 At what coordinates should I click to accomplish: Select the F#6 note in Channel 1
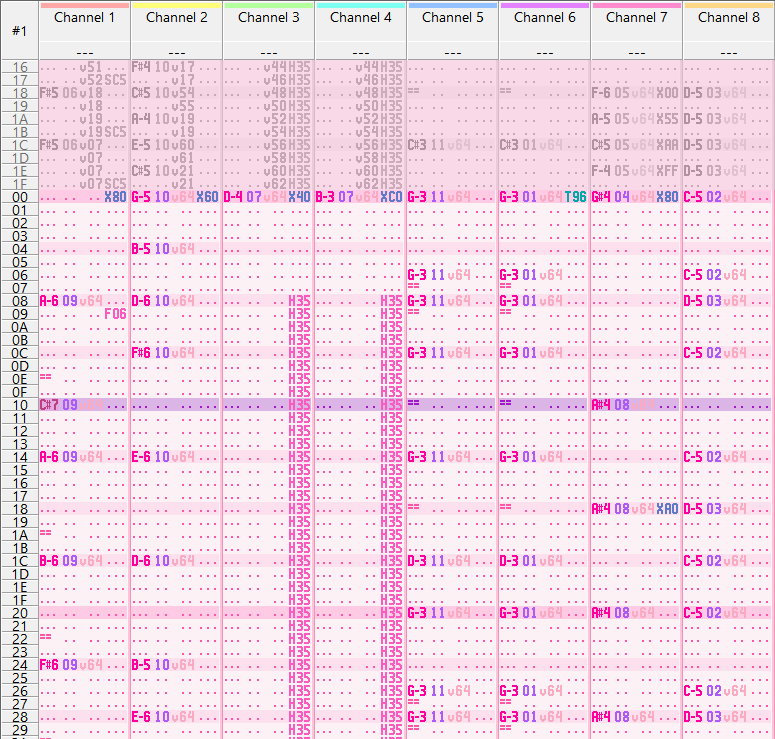tap(49, 665)
